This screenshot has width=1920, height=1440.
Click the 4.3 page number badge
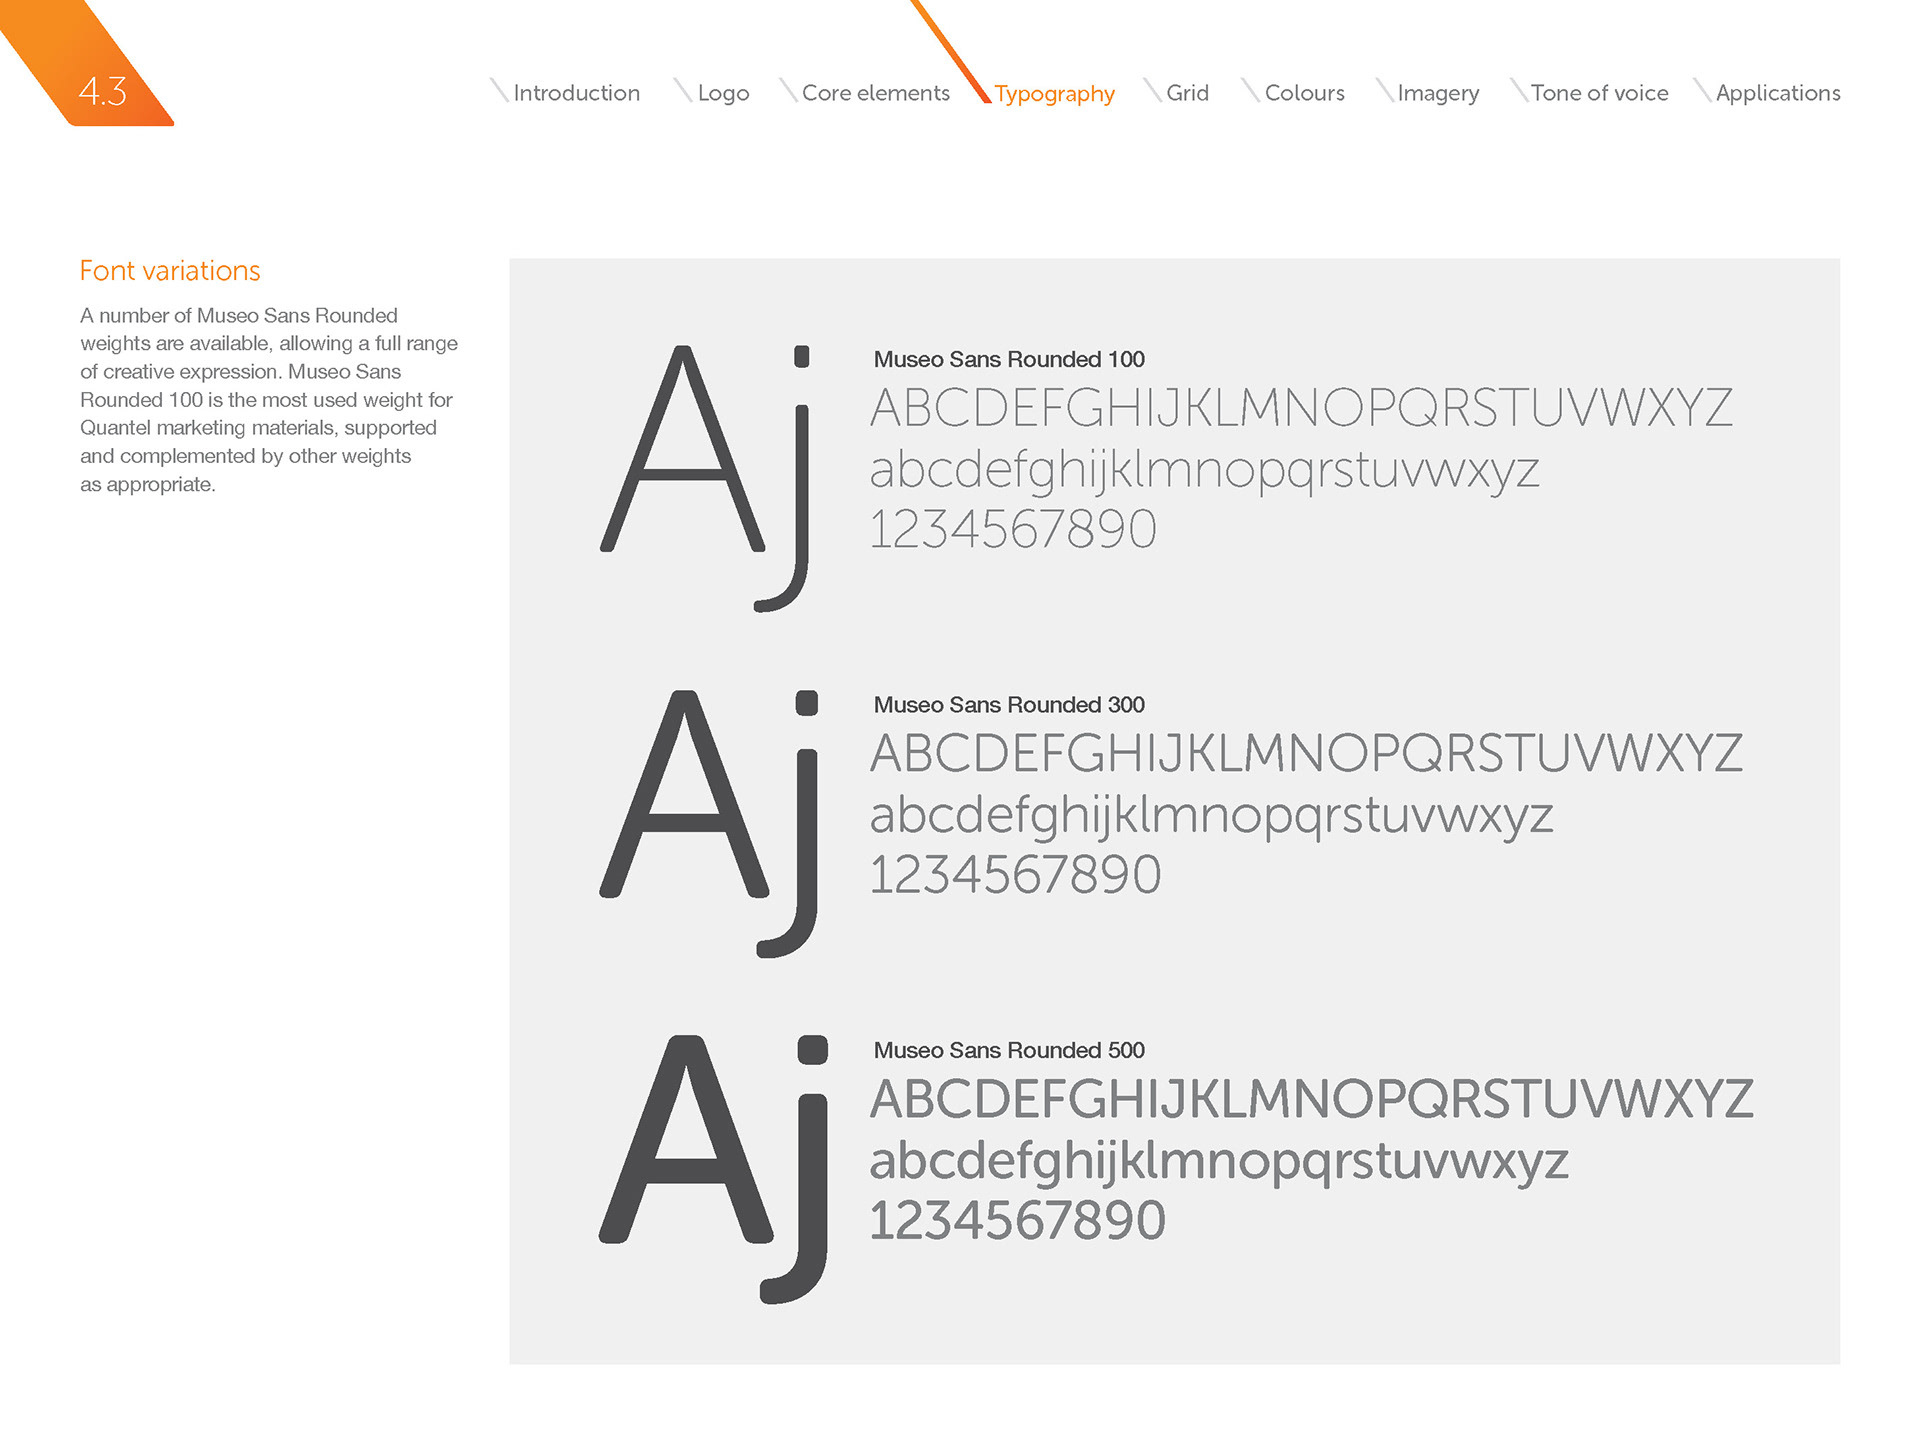pyautogui.click(x=102, y=92)
